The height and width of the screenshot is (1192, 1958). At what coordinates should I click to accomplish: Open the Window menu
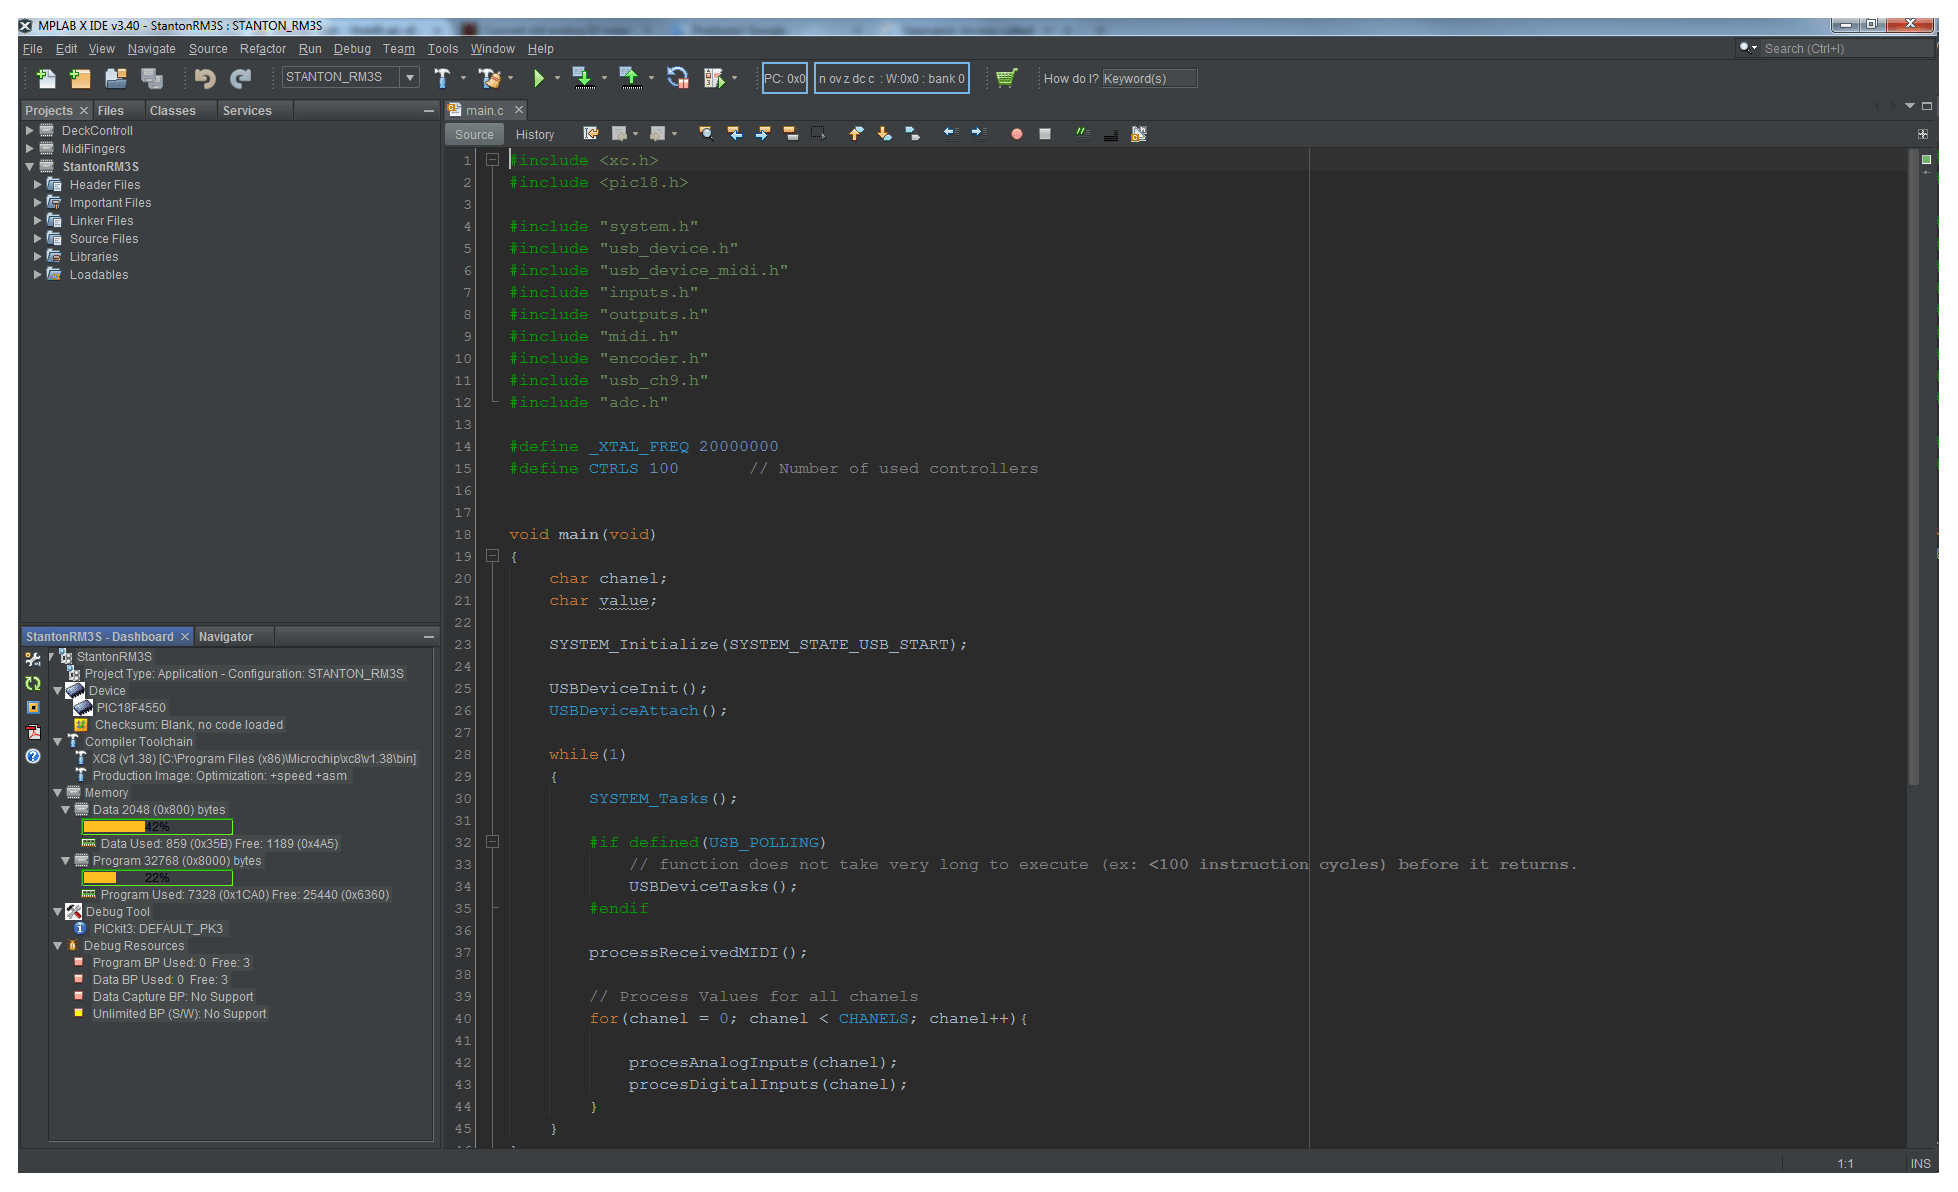tap(493, 49)
